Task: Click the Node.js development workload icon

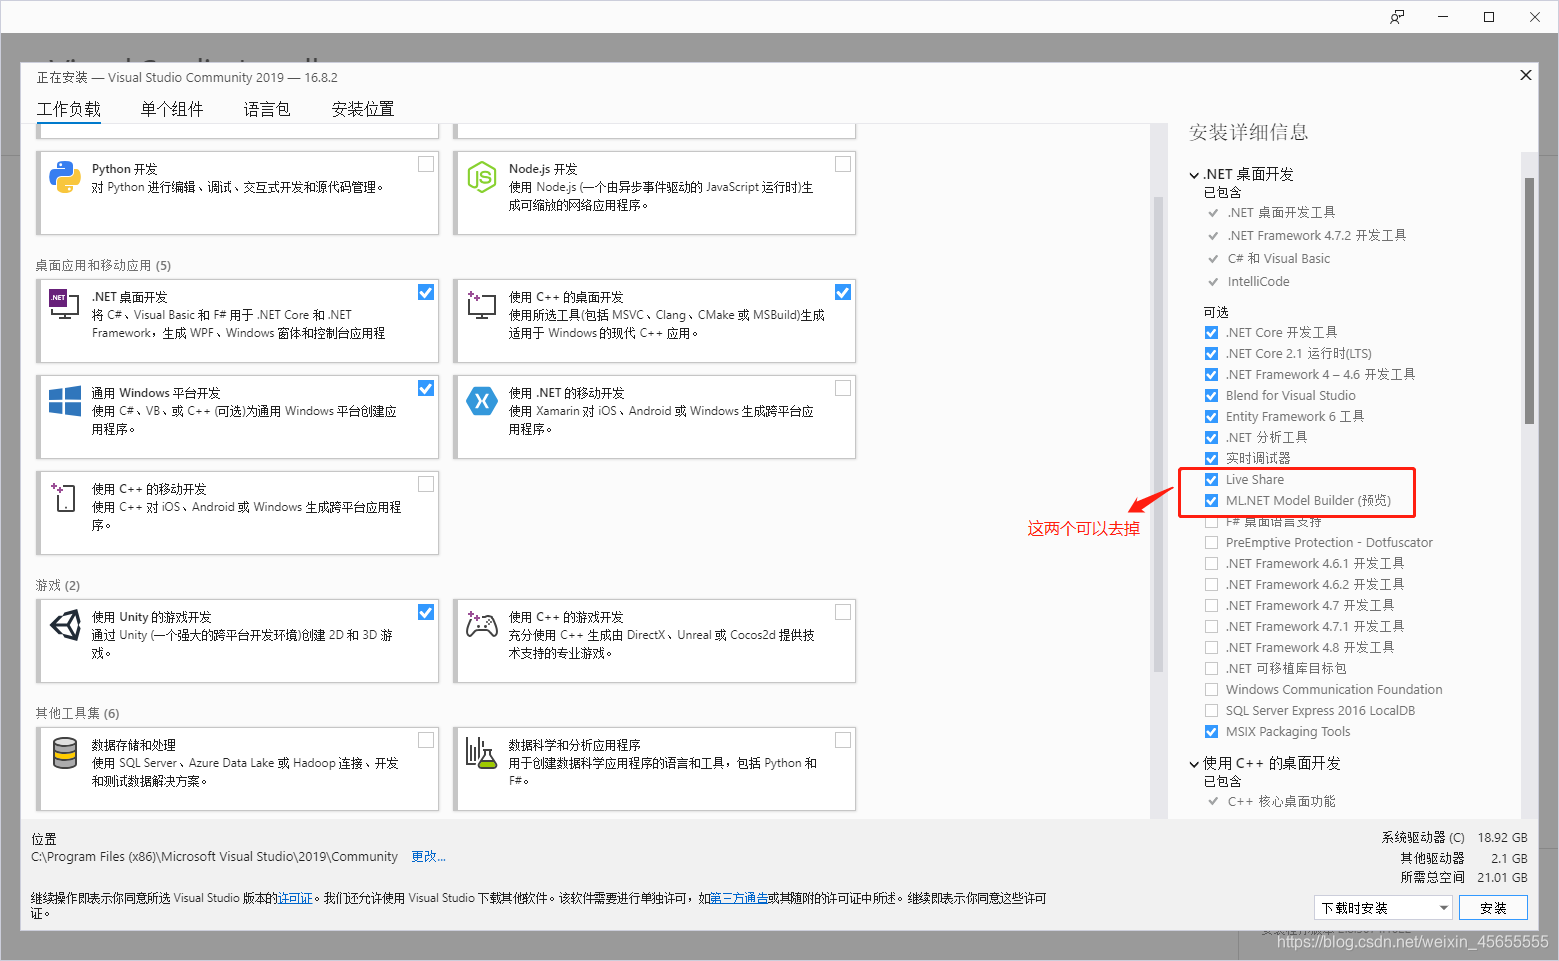Action: [482, 177]
